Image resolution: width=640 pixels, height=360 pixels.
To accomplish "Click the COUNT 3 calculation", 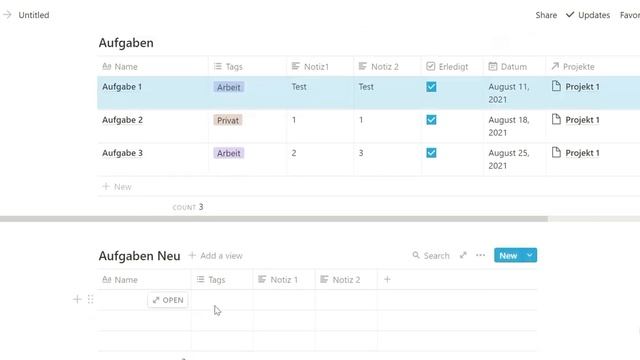I will coord(188,207).
